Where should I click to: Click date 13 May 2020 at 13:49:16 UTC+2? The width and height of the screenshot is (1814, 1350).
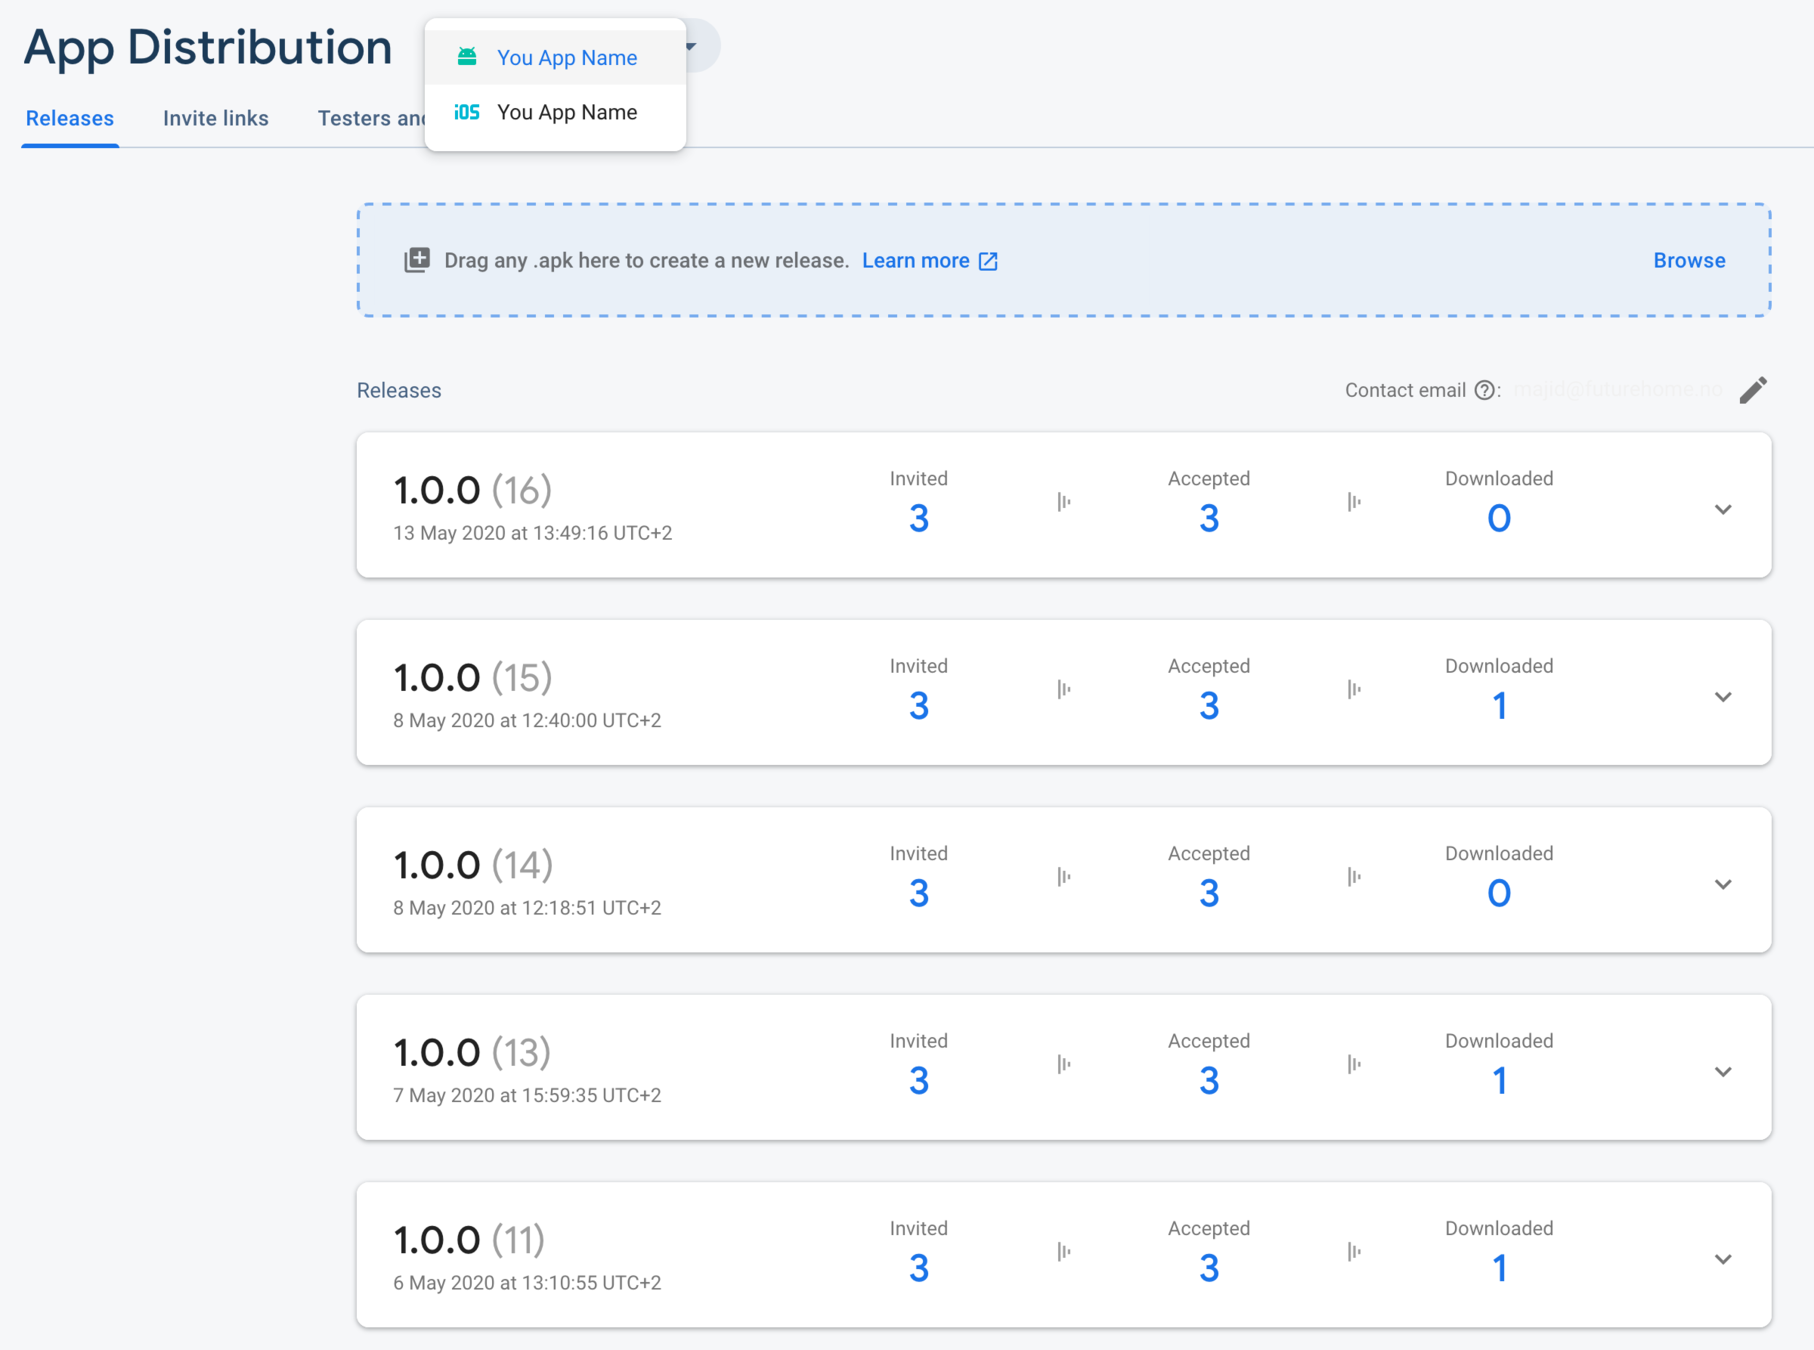pyautogui.click(x=532, y=533)
